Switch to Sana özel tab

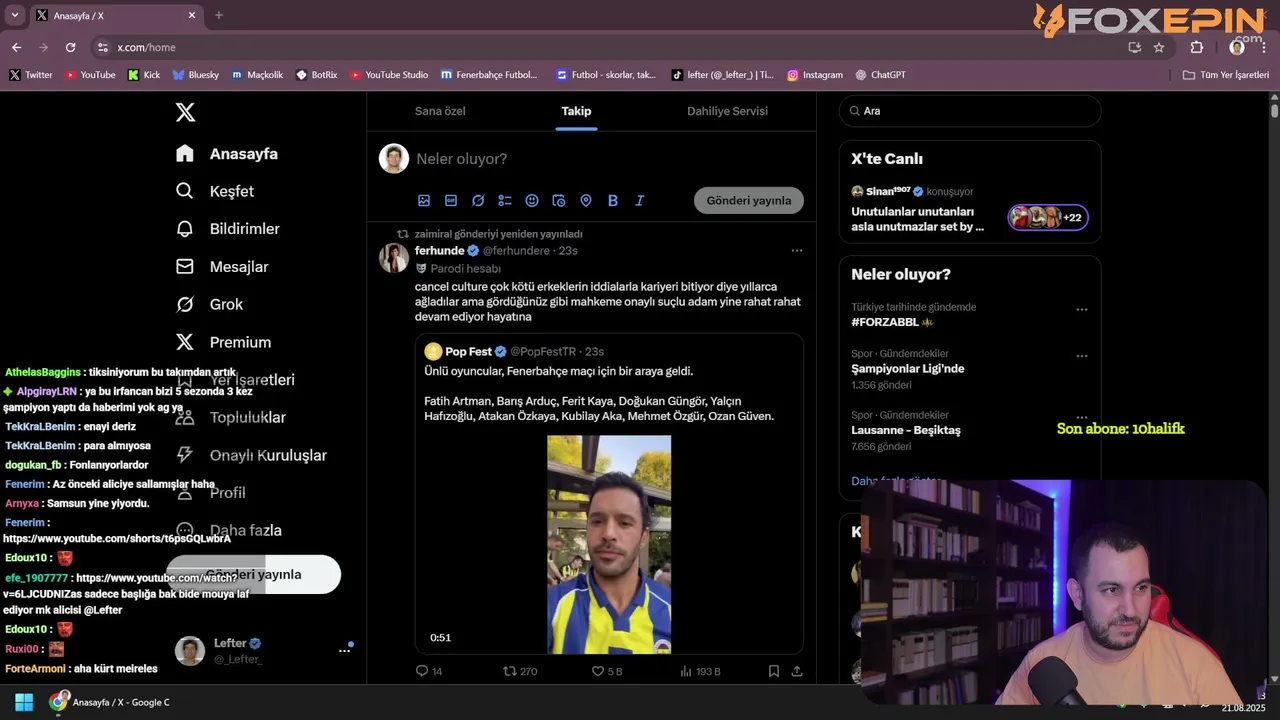tap(440, 111)
